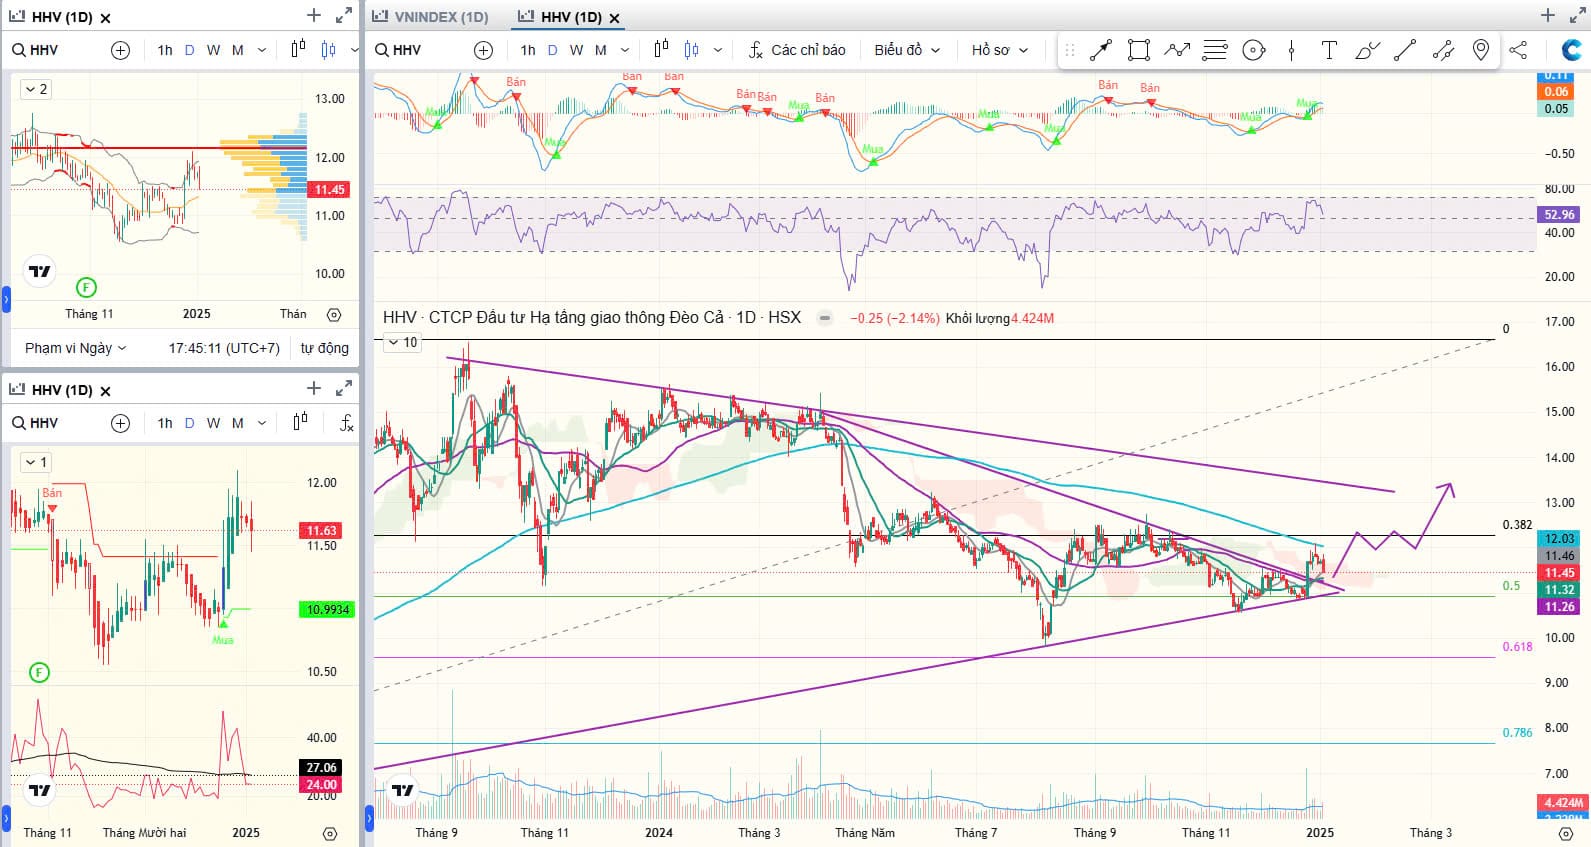Choose the vertical line drawing tool
The image size is (1591, 847).
pos(1291,50)
